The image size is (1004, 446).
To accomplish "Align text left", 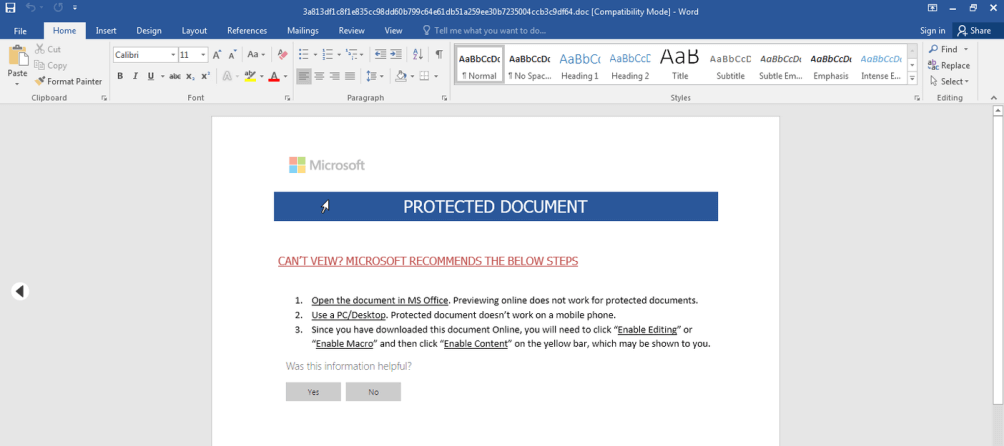I will [304, 76].
